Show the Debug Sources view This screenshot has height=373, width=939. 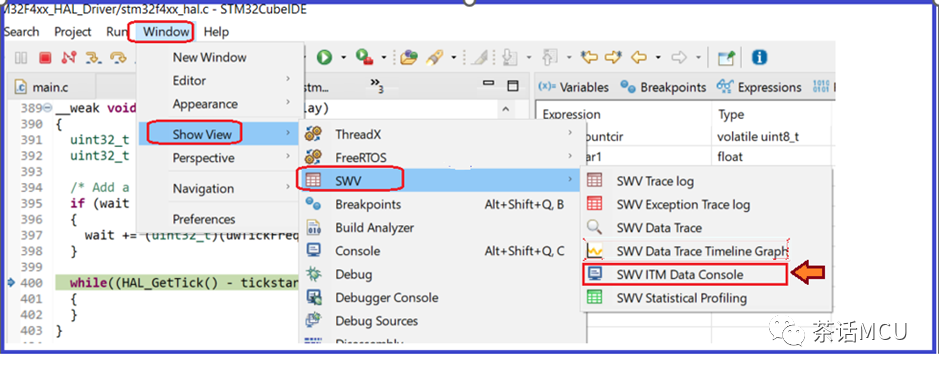pyautogui.click(x=440, y=321)
